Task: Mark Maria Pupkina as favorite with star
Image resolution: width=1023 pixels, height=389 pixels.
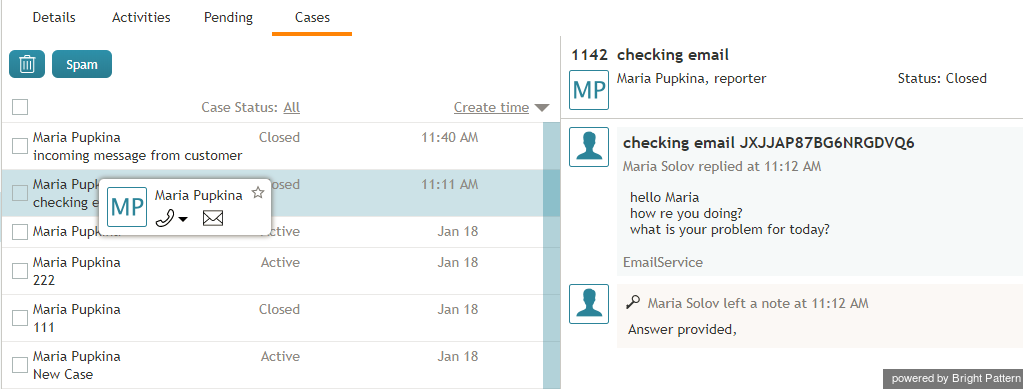Action: coord(258,193)
